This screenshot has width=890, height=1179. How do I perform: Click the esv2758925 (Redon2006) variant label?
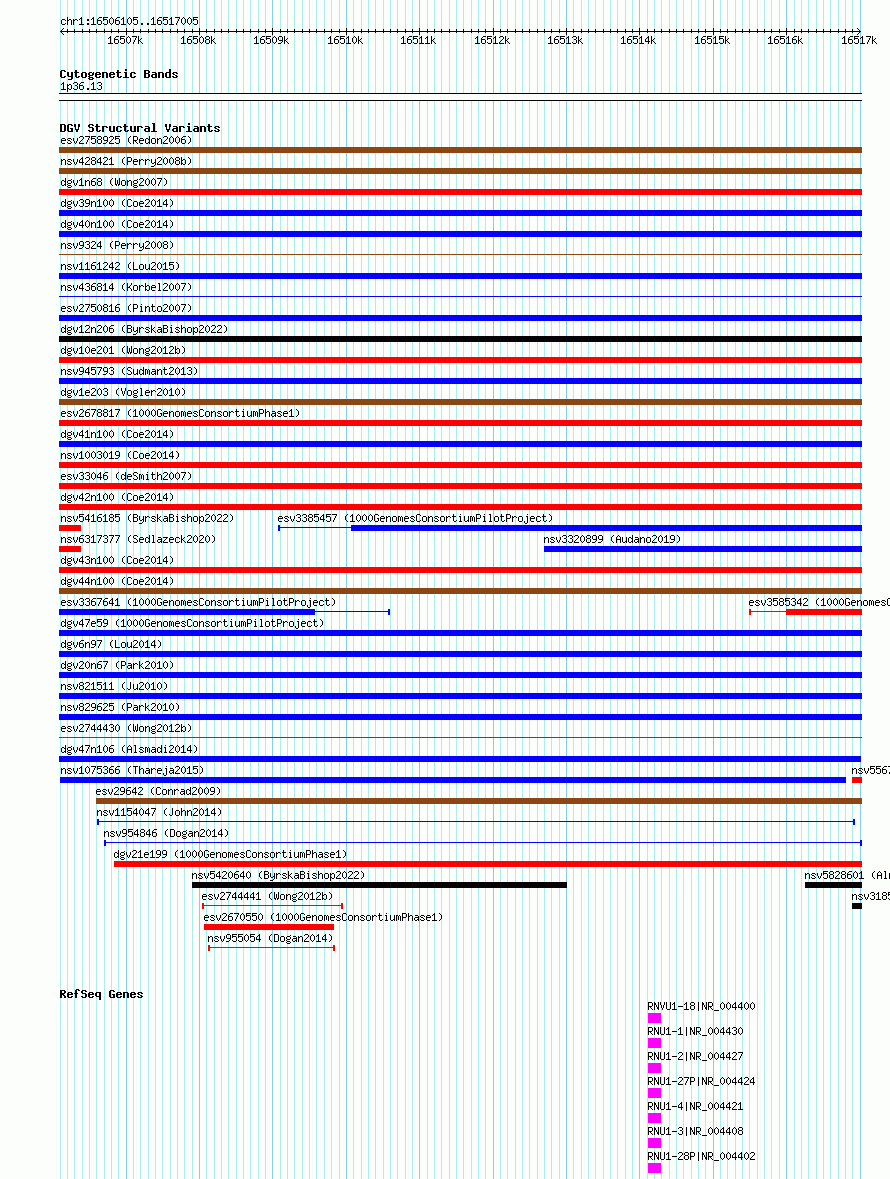(126, 141)
